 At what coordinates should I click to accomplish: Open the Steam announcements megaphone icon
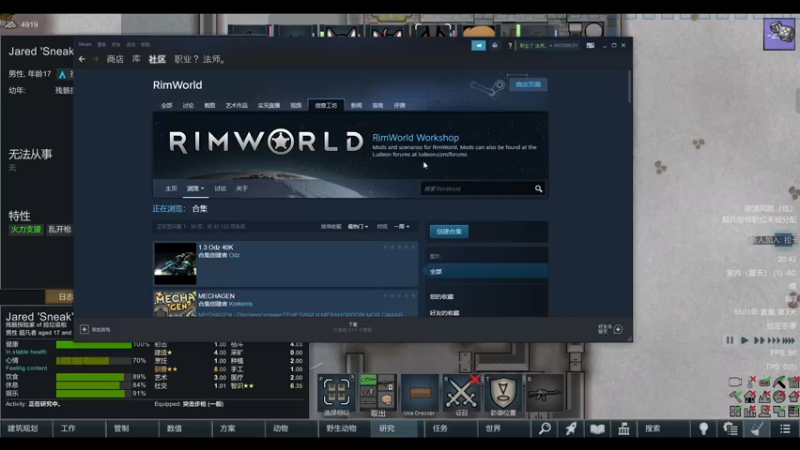click(479, 45)
